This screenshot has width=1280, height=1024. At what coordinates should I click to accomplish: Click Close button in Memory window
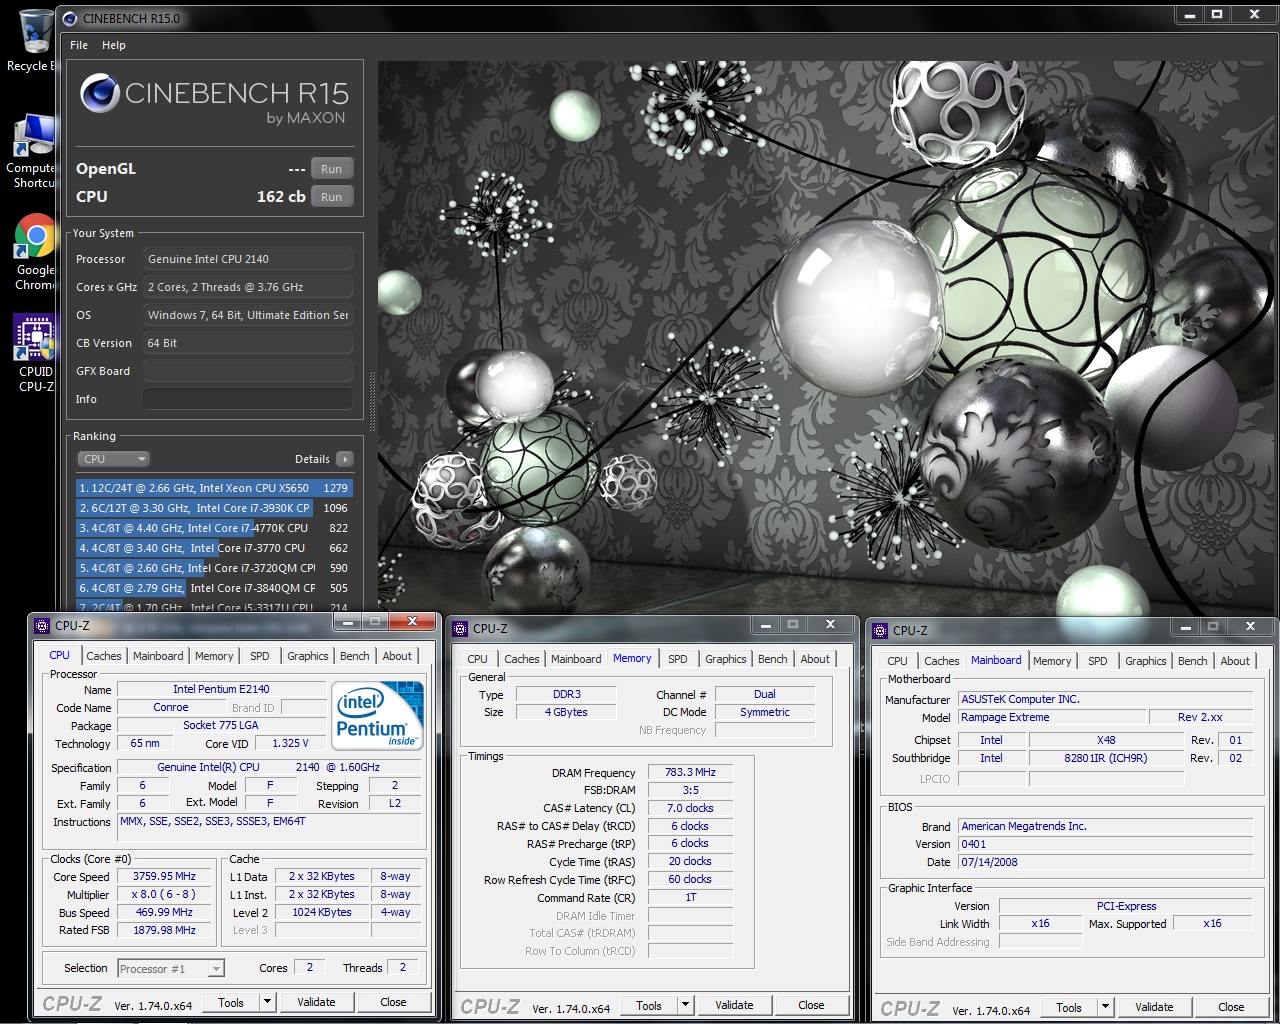point(811,1005)
